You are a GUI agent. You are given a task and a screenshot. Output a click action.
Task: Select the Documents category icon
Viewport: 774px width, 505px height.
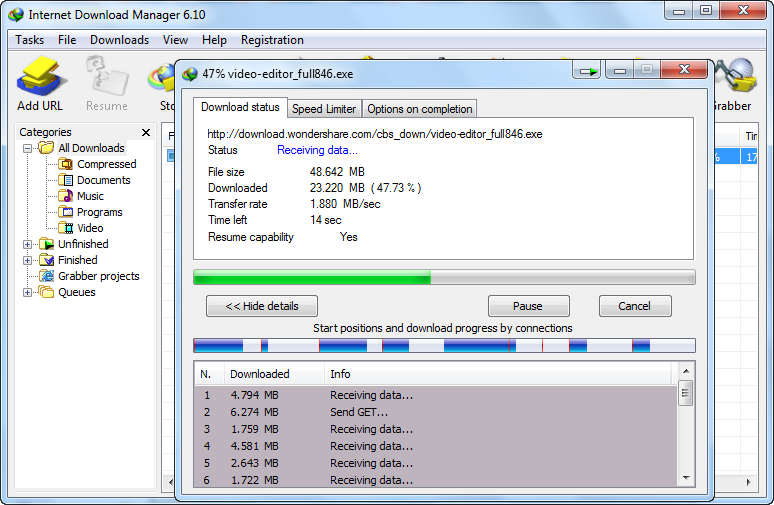pos(65,180)
